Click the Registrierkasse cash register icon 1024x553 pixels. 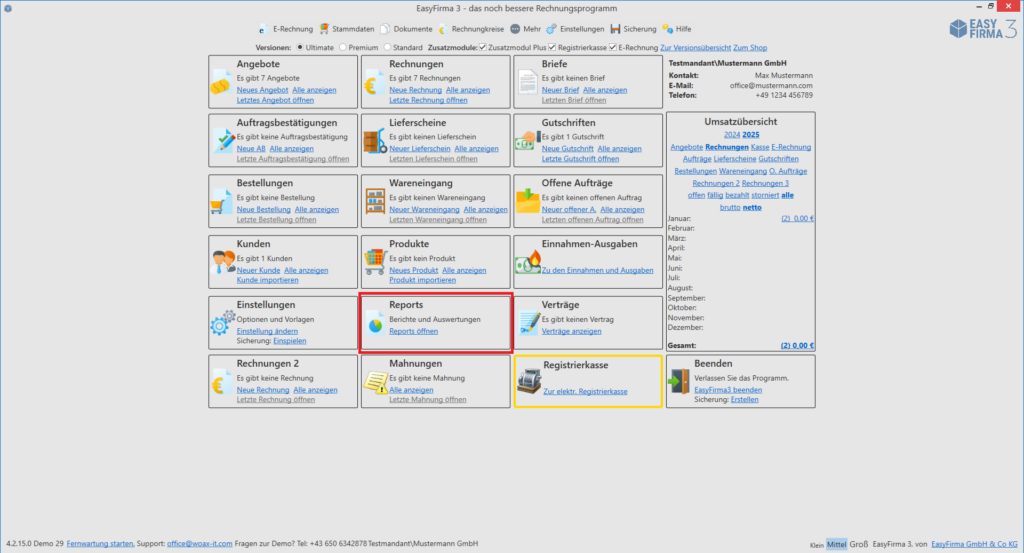529,381
